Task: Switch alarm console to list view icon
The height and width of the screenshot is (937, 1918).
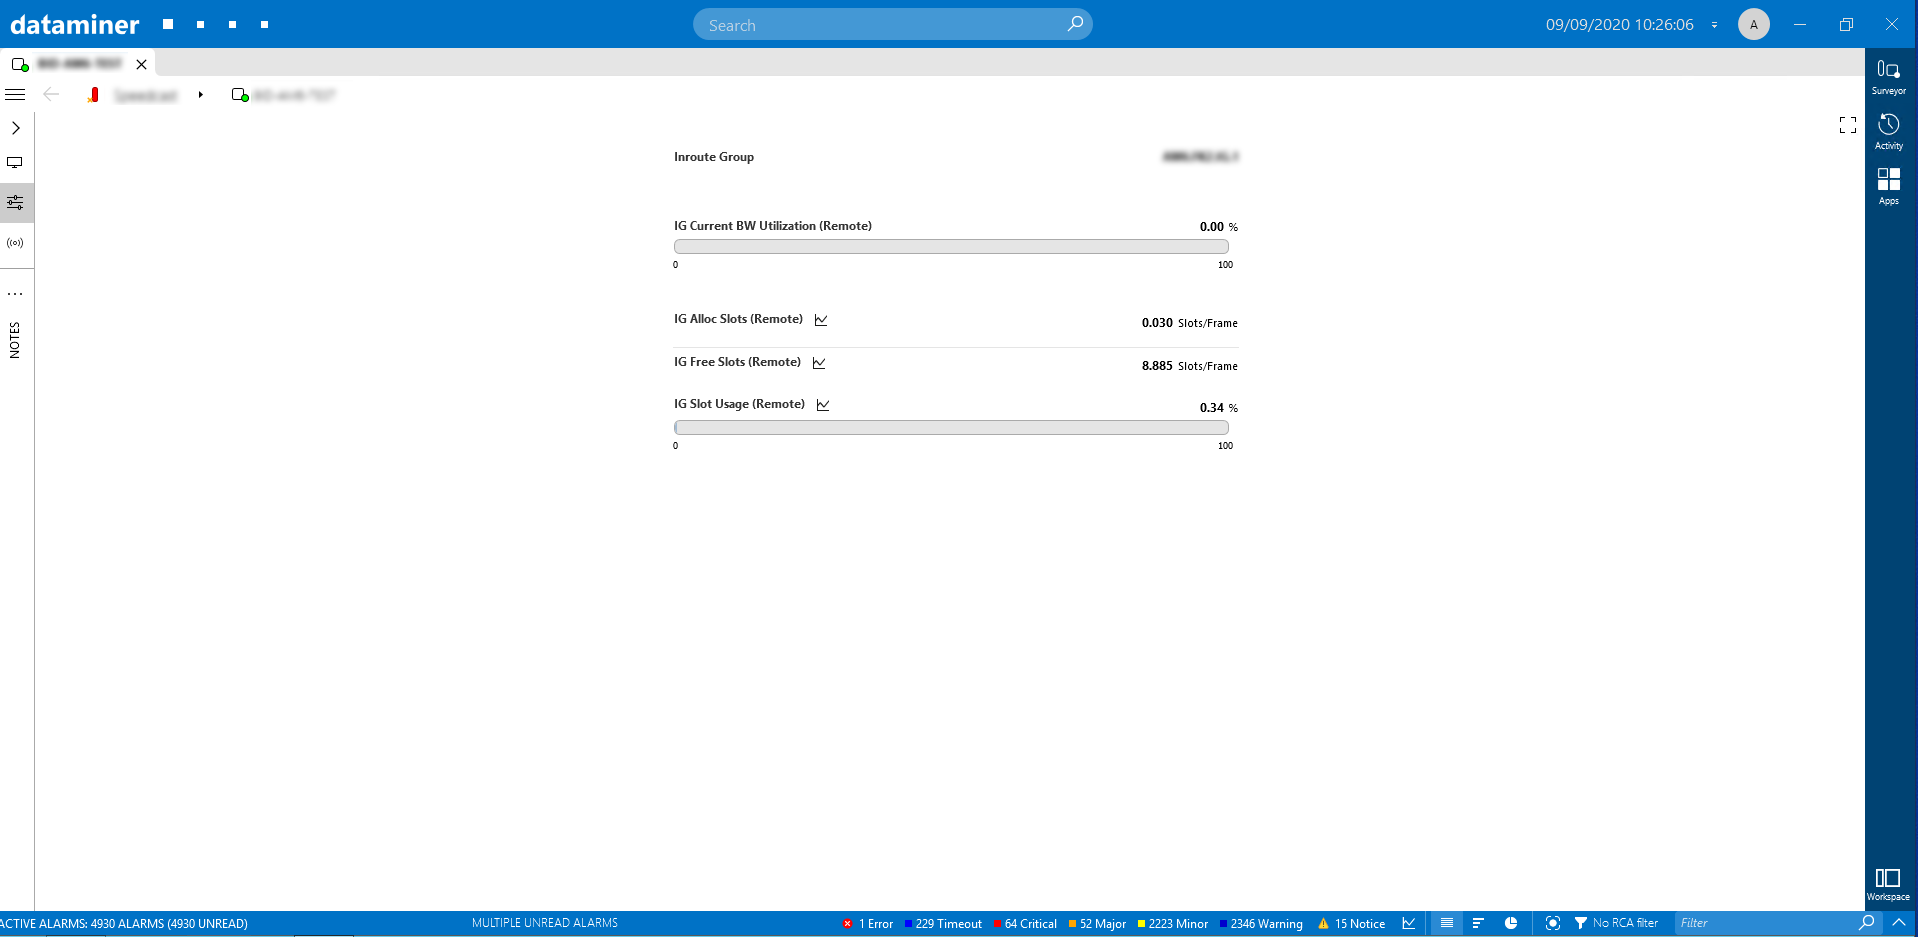Action: click(x=1446, y=923)
